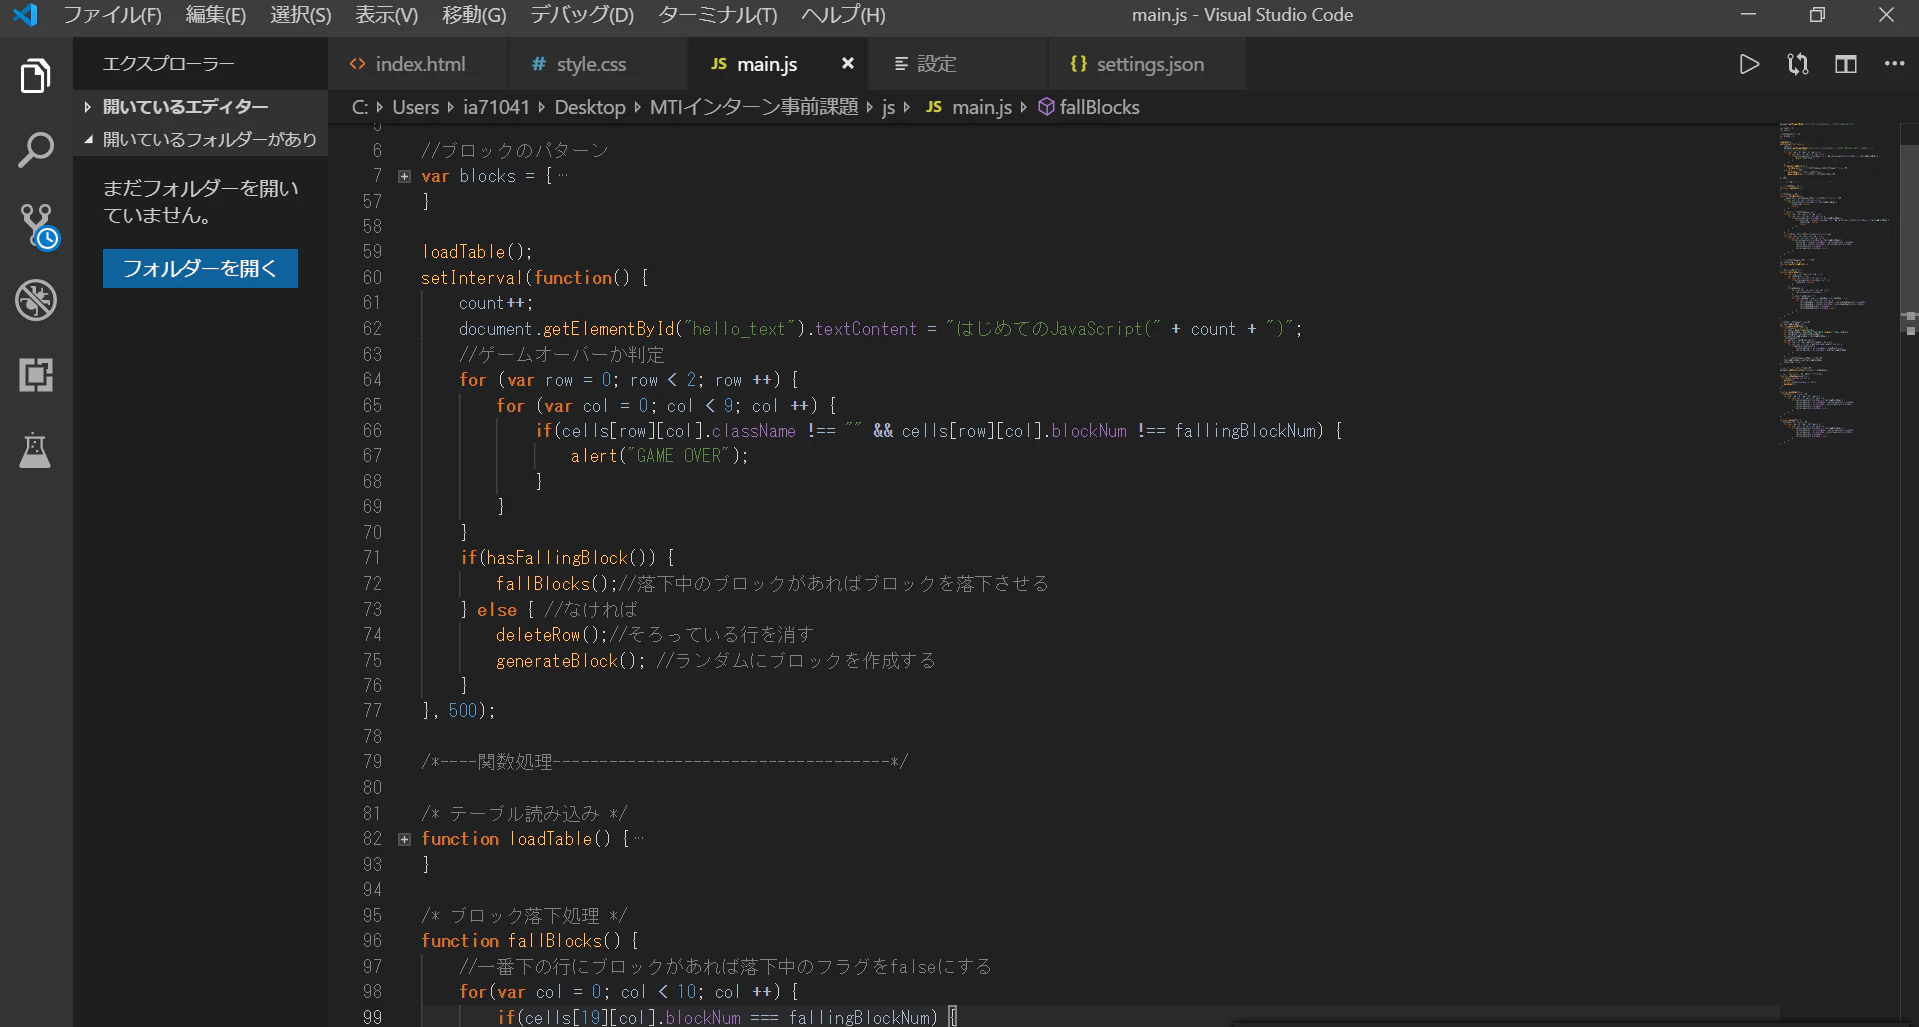Switch to the style.css tab
The image size is (1919, 1027).
pos(598,64)
